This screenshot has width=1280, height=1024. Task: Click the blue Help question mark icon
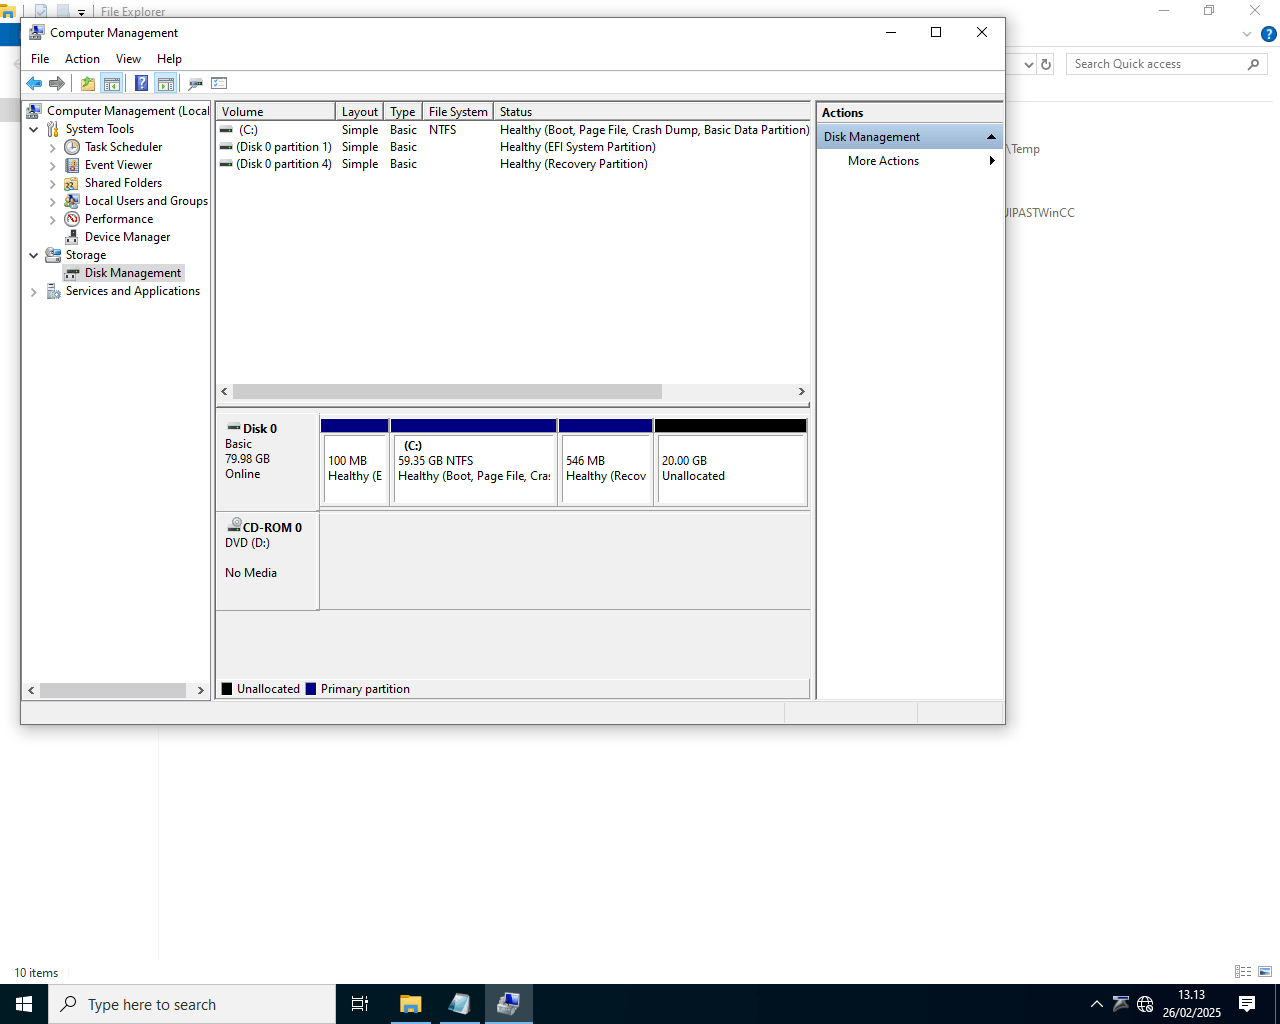pos(142,84)
